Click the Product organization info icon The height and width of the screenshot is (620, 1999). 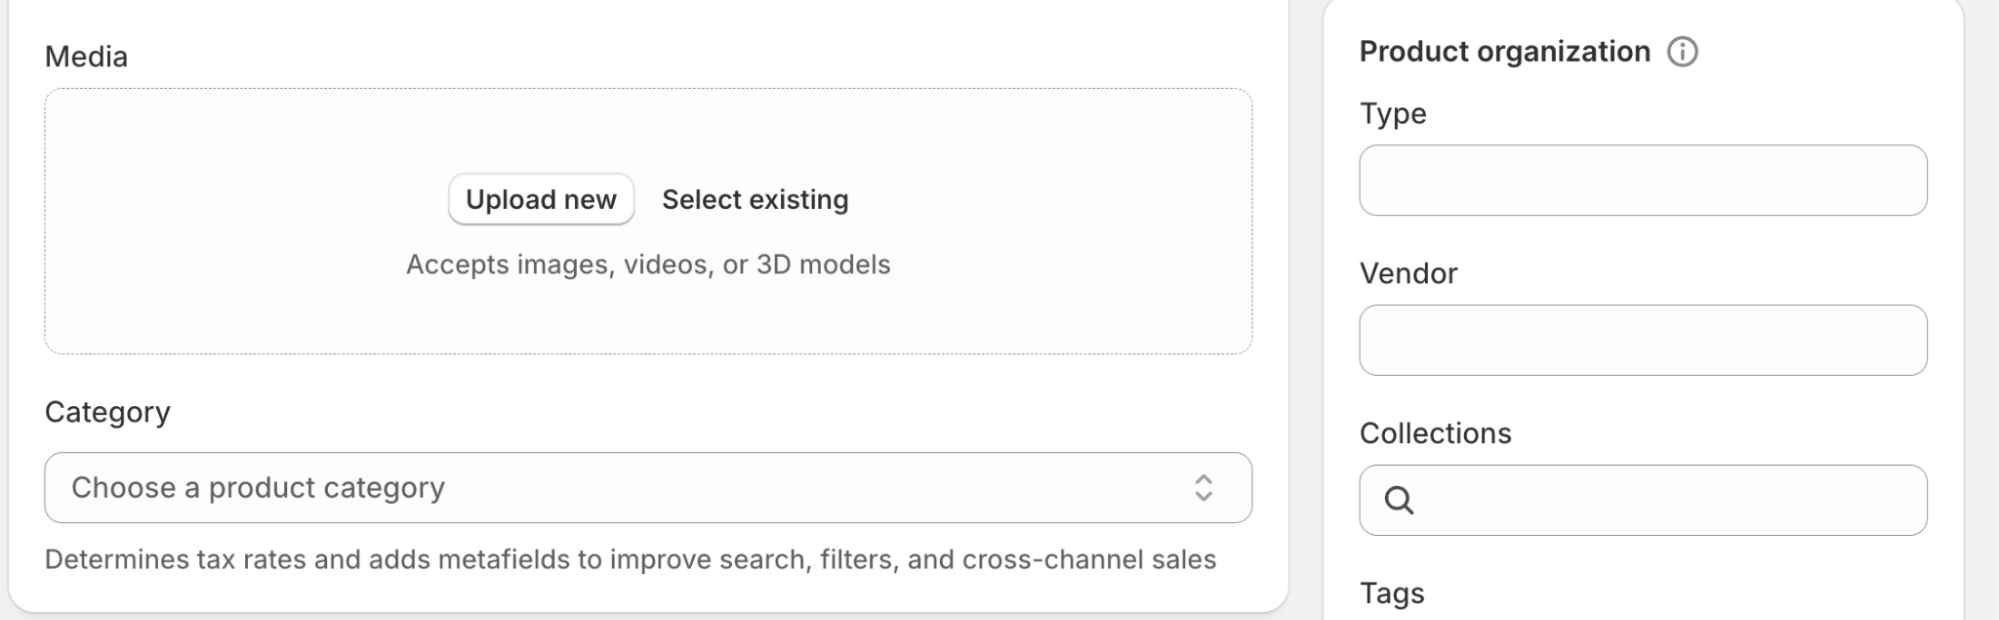(1682, 52)
